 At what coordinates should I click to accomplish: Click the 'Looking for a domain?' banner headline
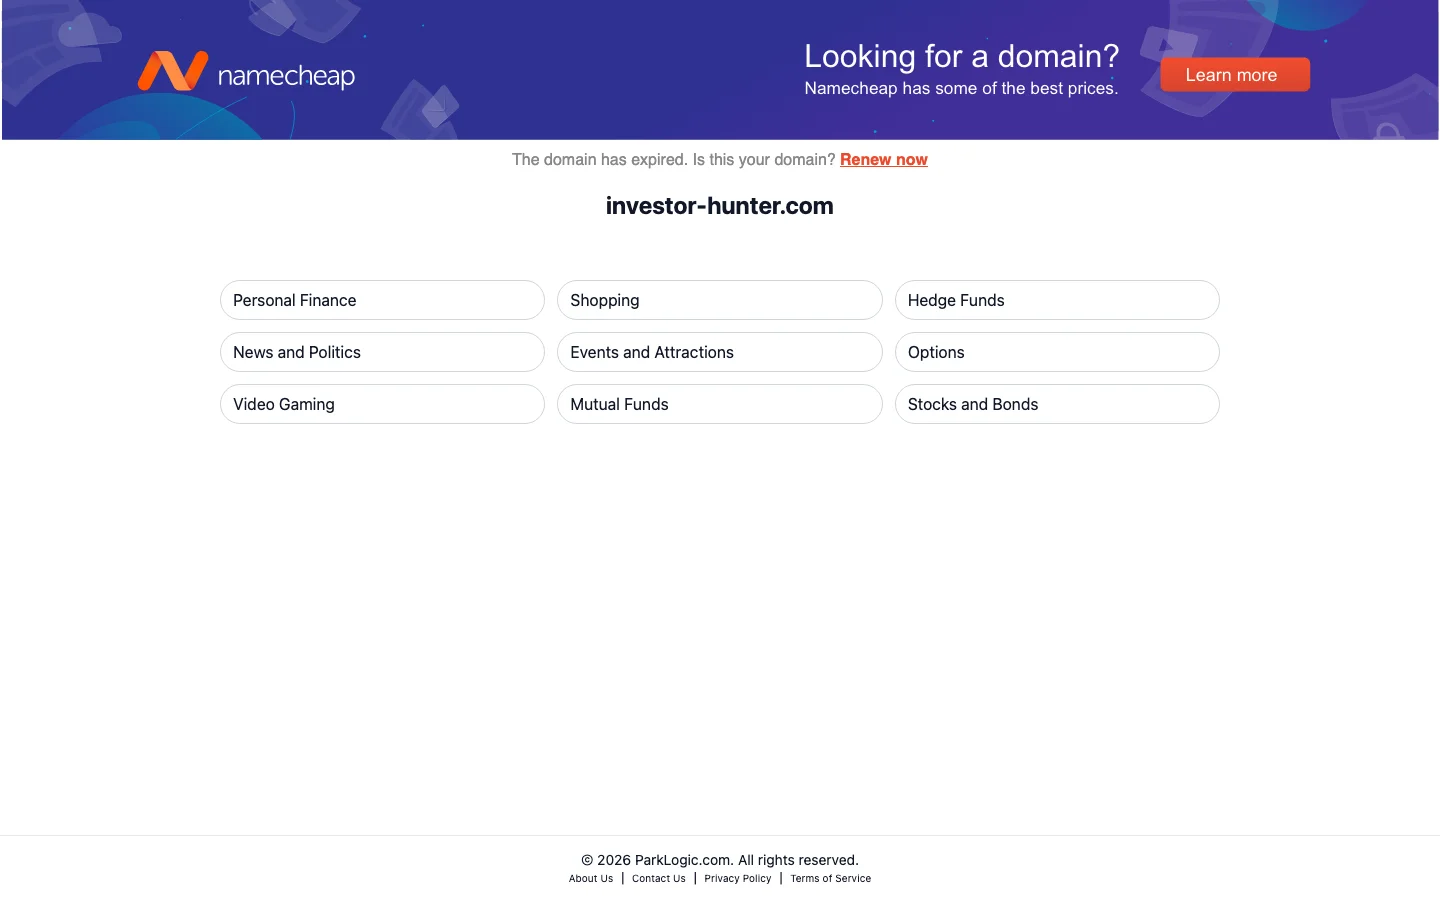(x=962, y=56)
